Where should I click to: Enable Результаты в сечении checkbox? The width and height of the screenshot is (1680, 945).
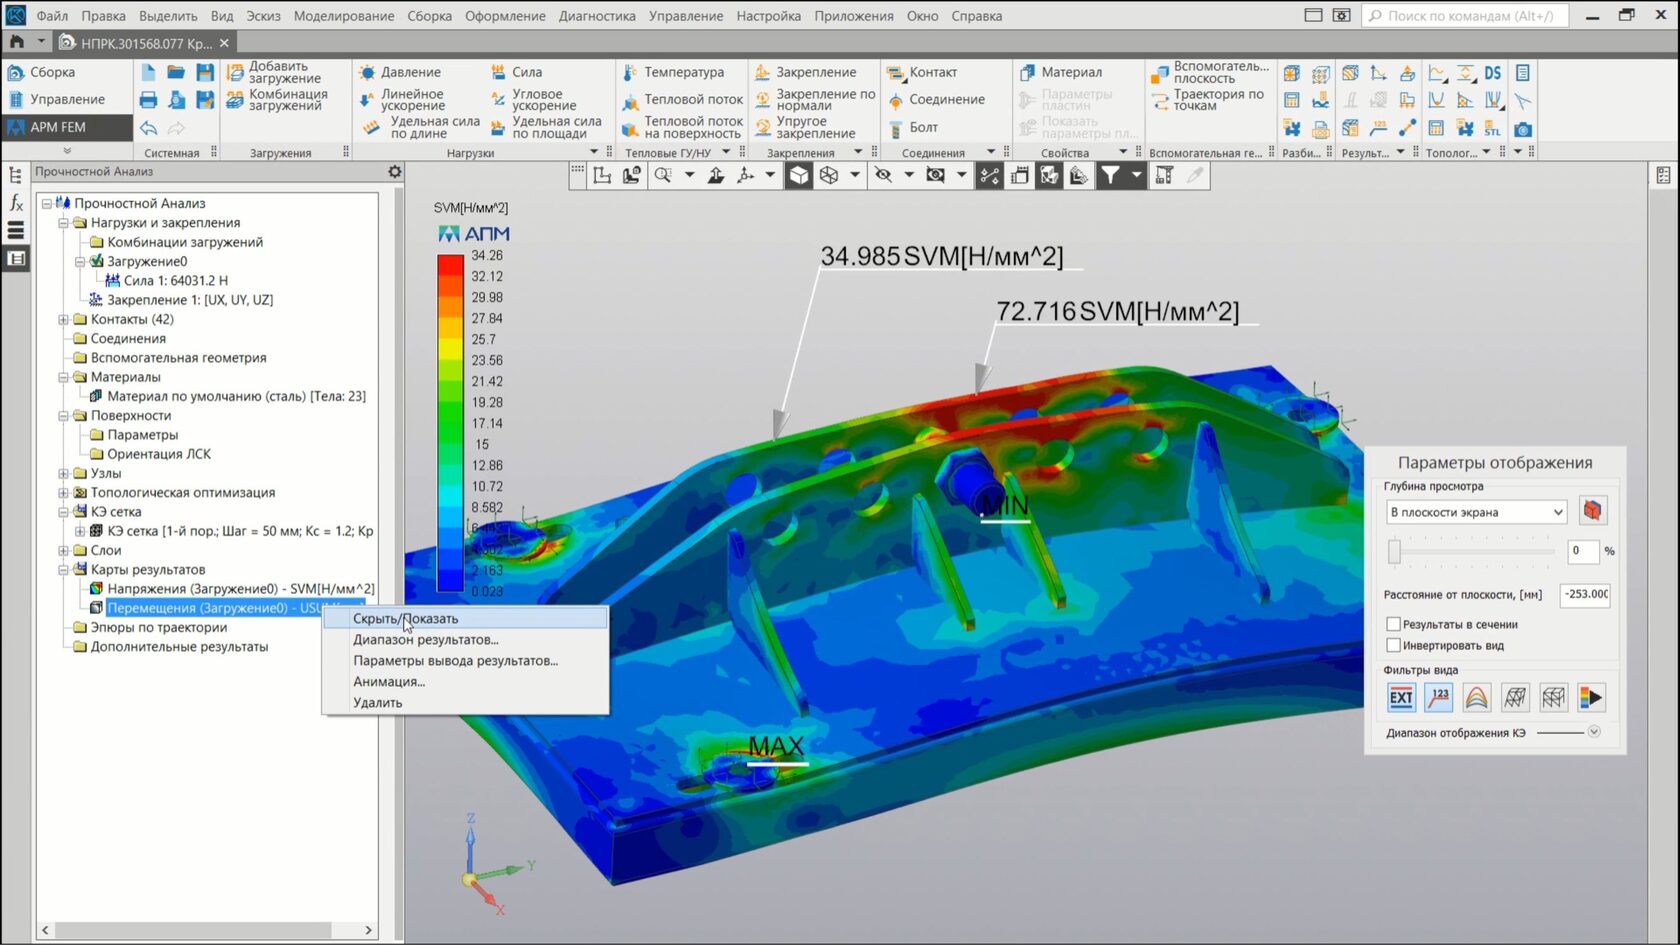click(1393, 624)
